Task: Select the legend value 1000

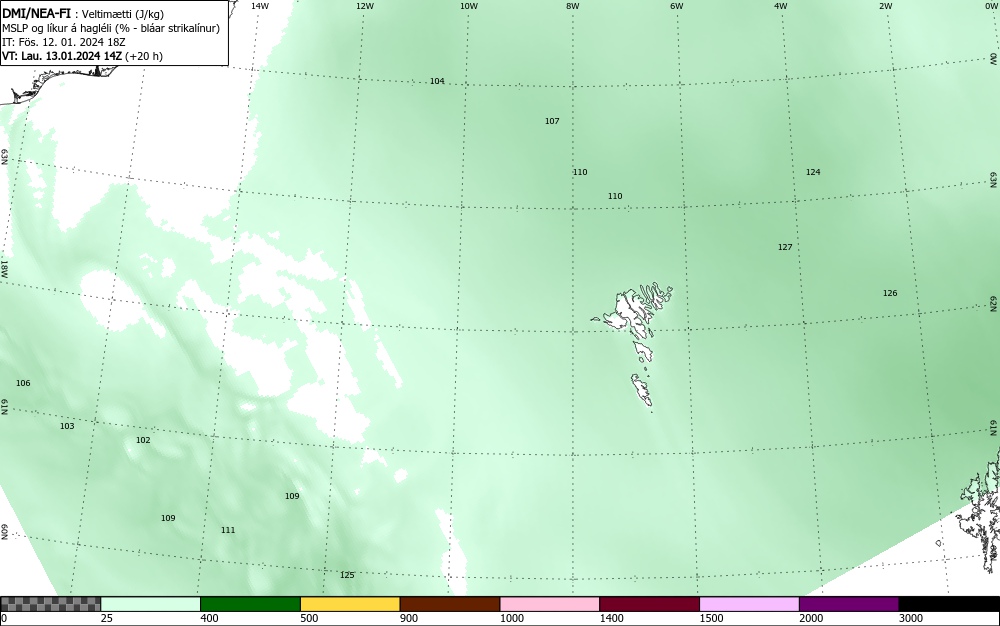Action: [x=511, y=618]
